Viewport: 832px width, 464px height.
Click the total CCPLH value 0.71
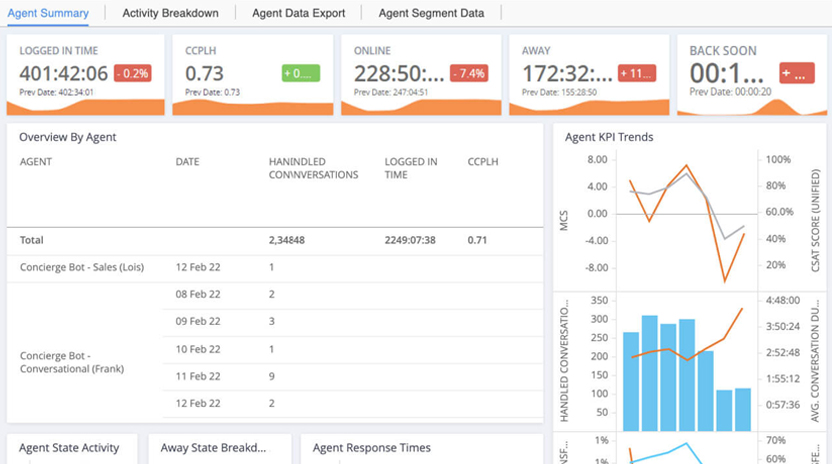click(477, 240)
